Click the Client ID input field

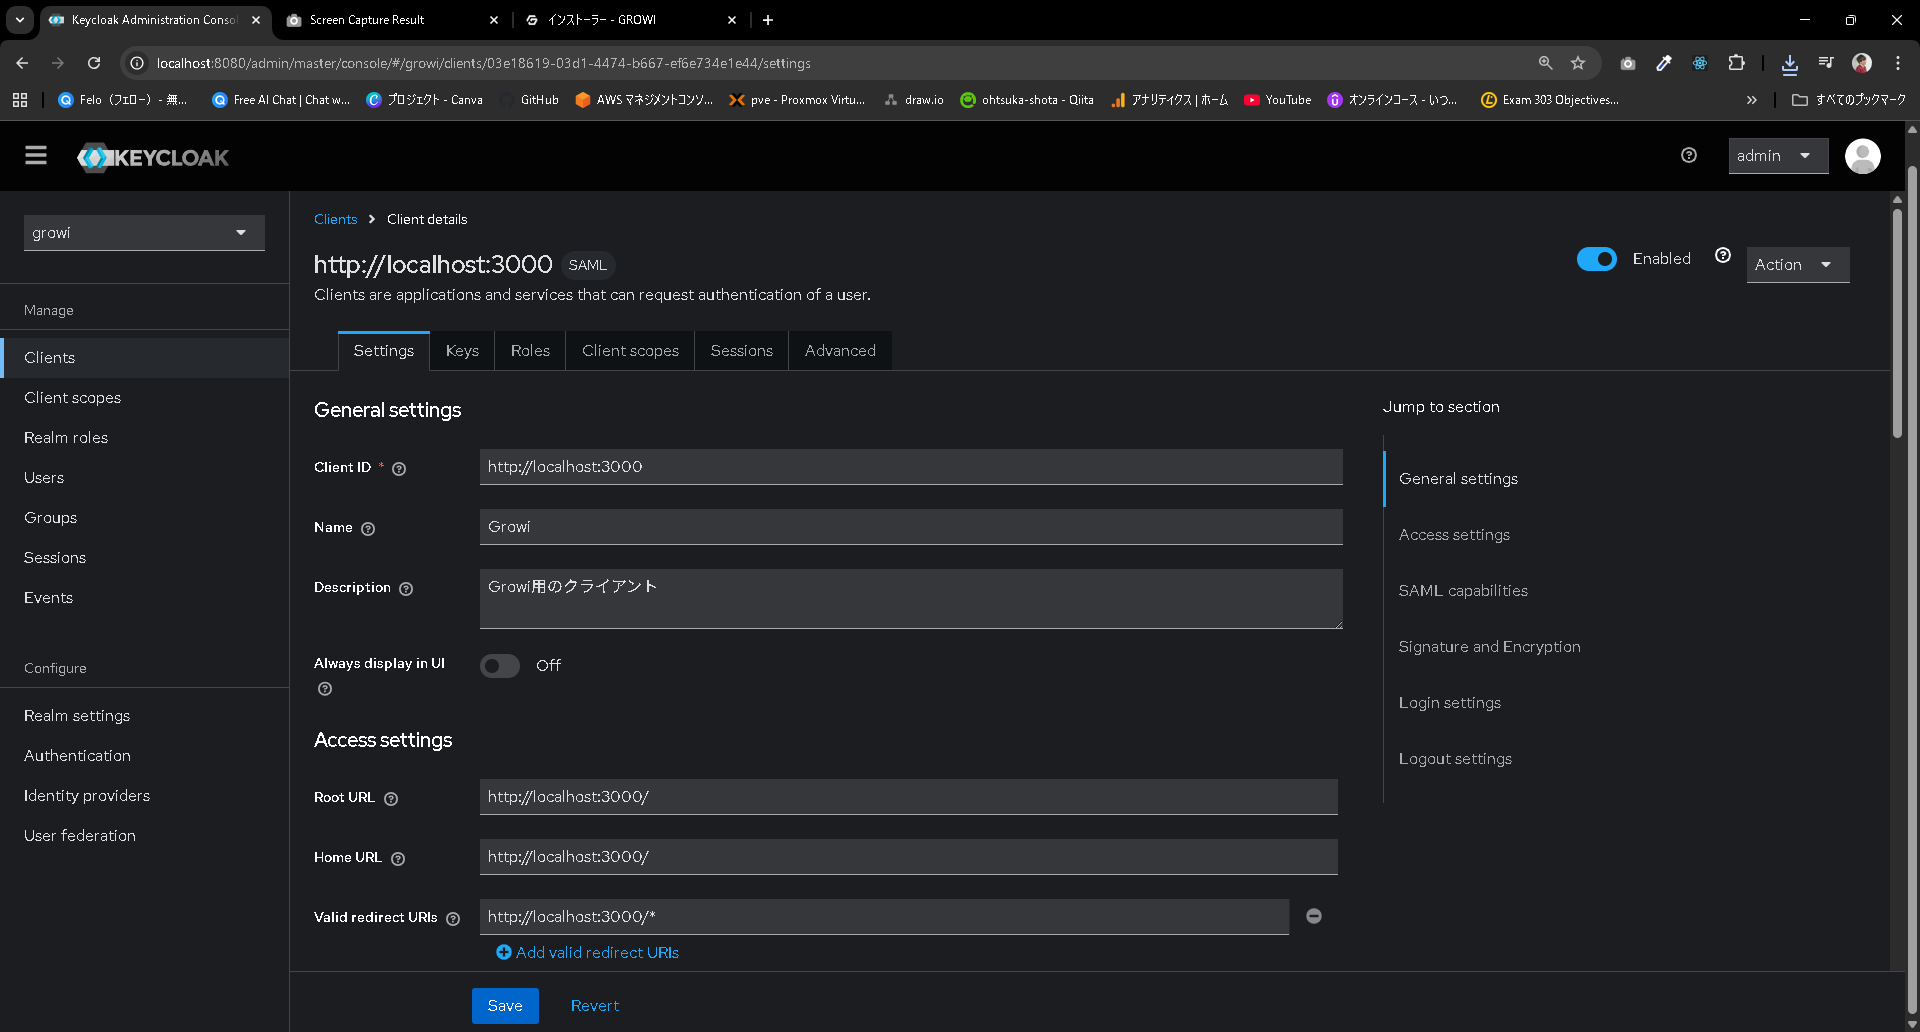(911, 467)
